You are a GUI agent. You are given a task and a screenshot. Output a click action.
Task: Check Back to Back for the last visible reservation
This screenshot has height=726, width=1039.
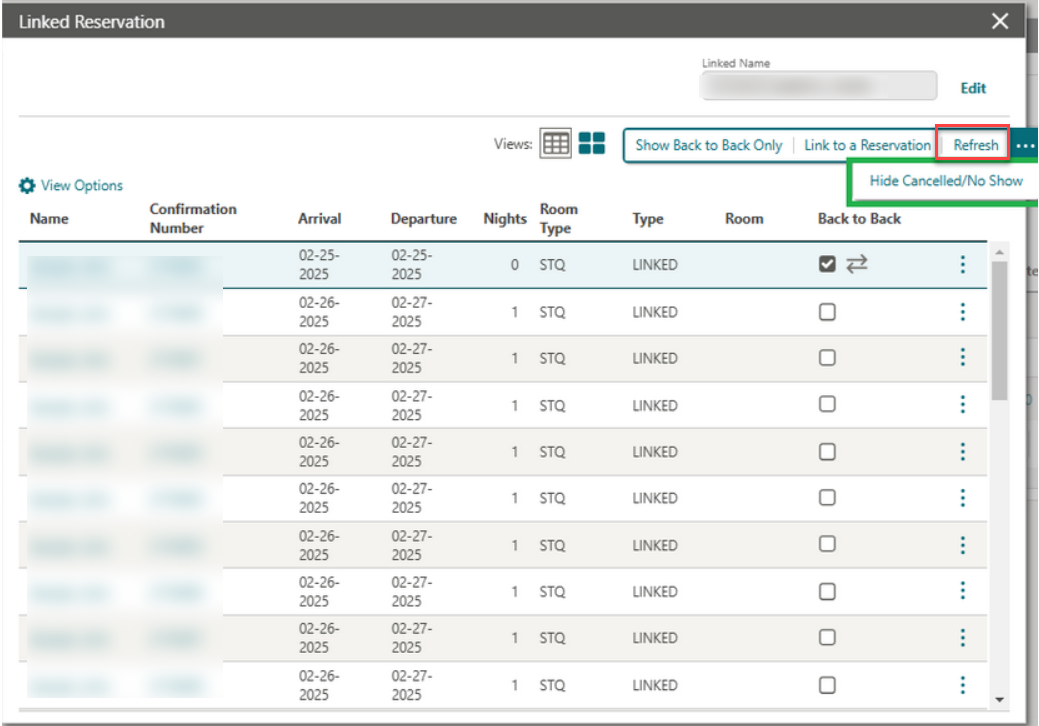827,685
